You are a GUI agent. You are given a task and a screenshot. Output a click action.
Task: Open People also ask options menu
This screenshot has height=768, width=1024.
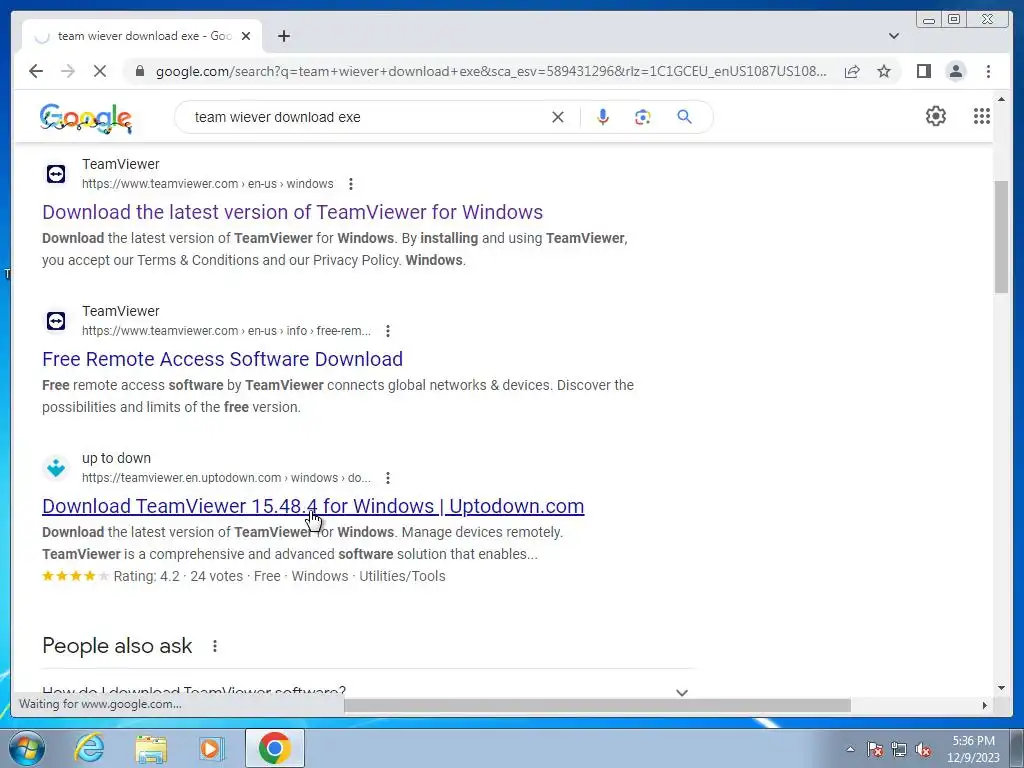tap(215, 647)
